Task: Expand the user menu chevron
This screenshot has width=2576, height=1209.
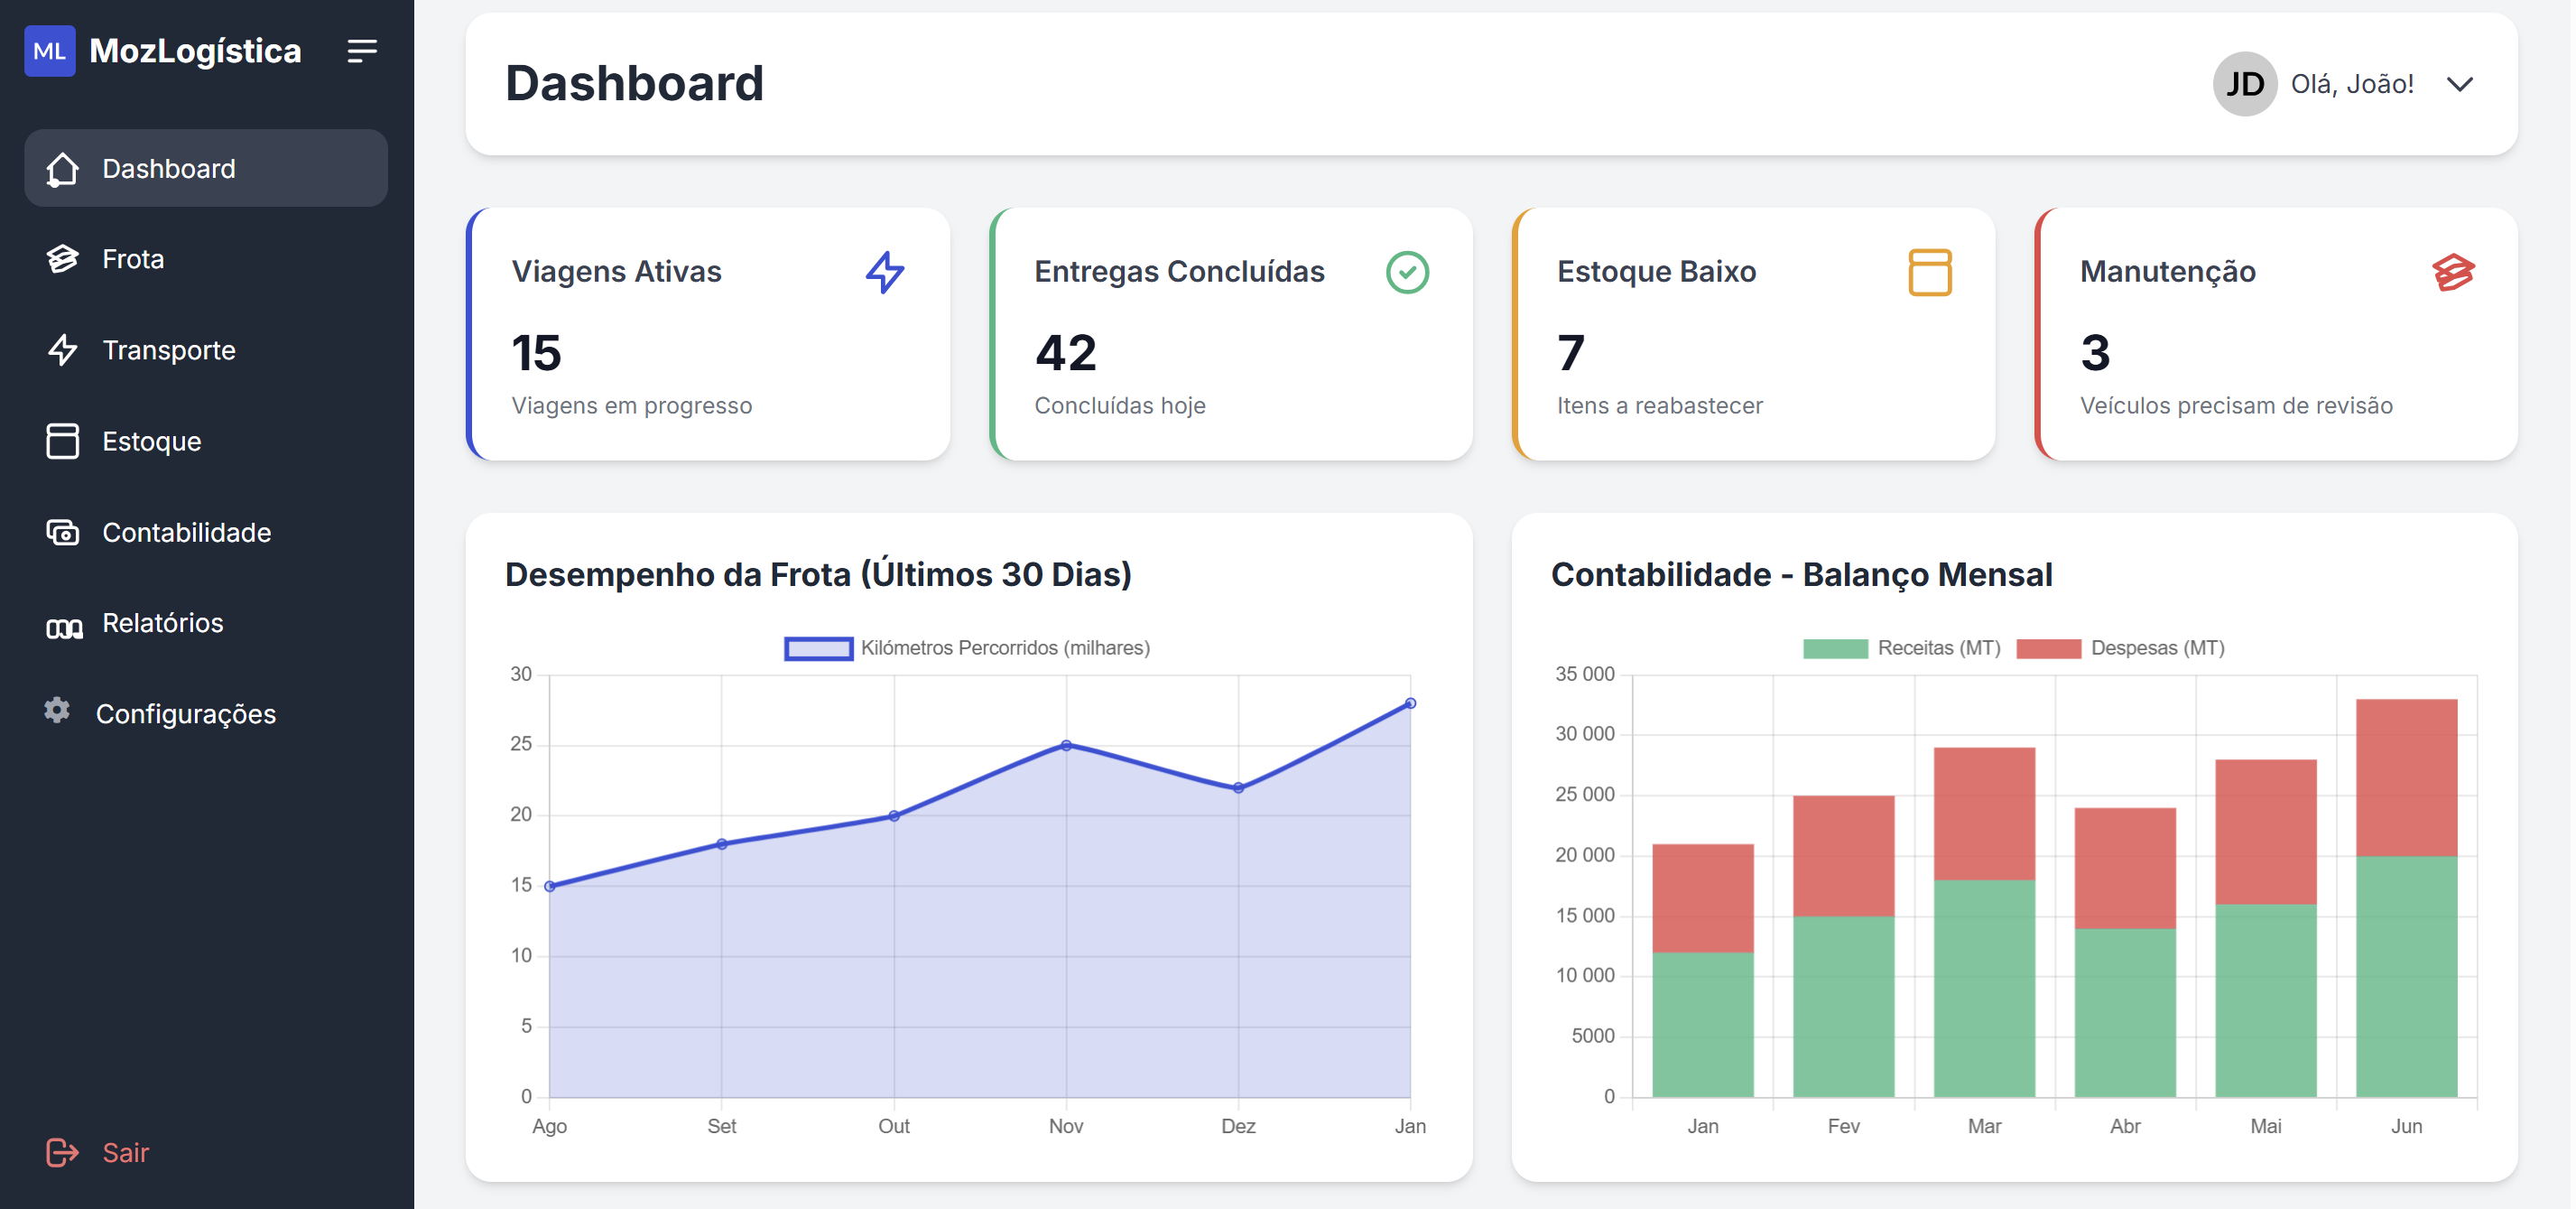Action: click(x=2460, y=84)
